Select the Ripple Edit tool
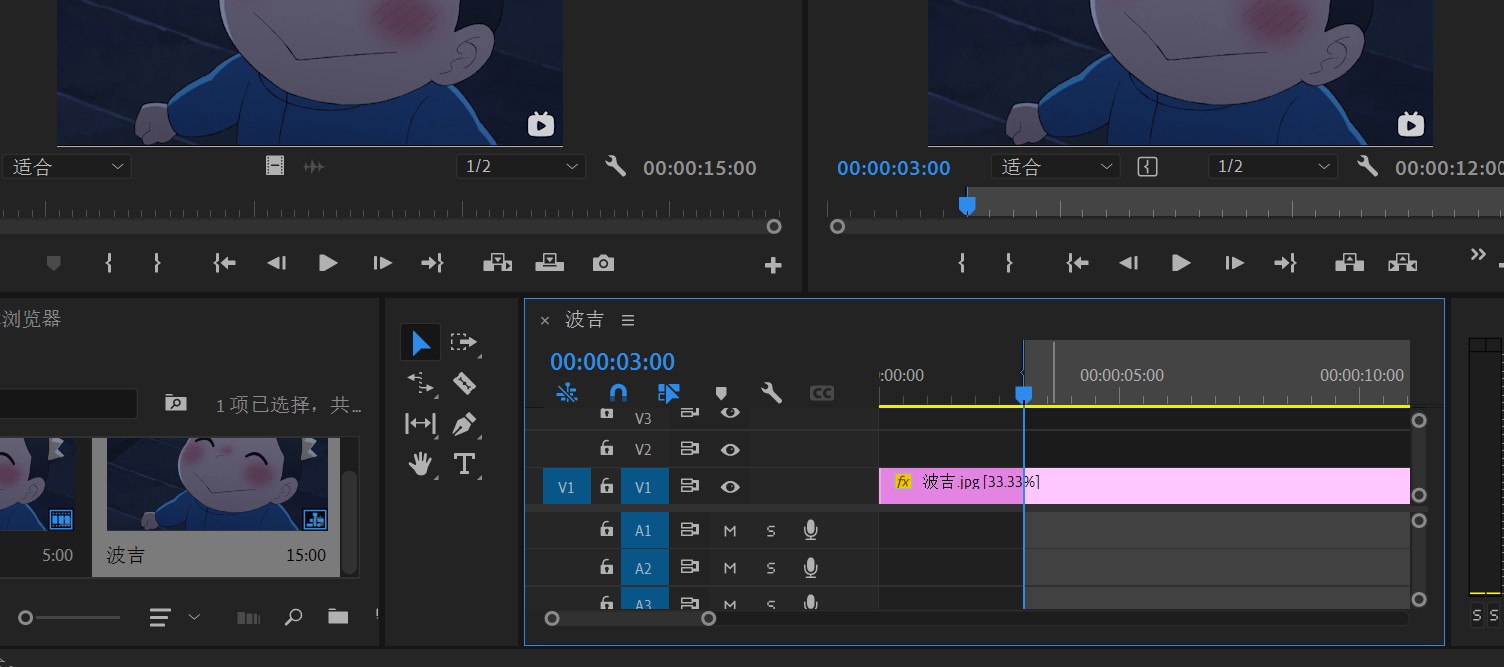 421,383
